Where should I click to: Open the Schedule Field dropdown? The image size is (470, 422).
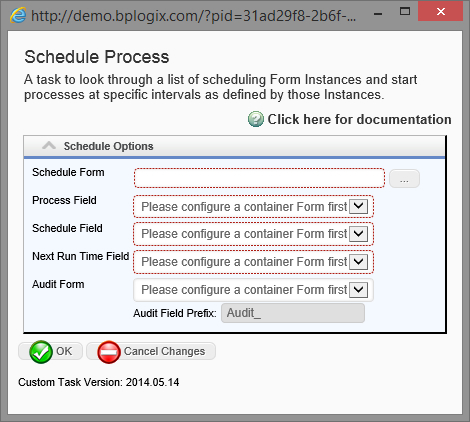(253, 234)
